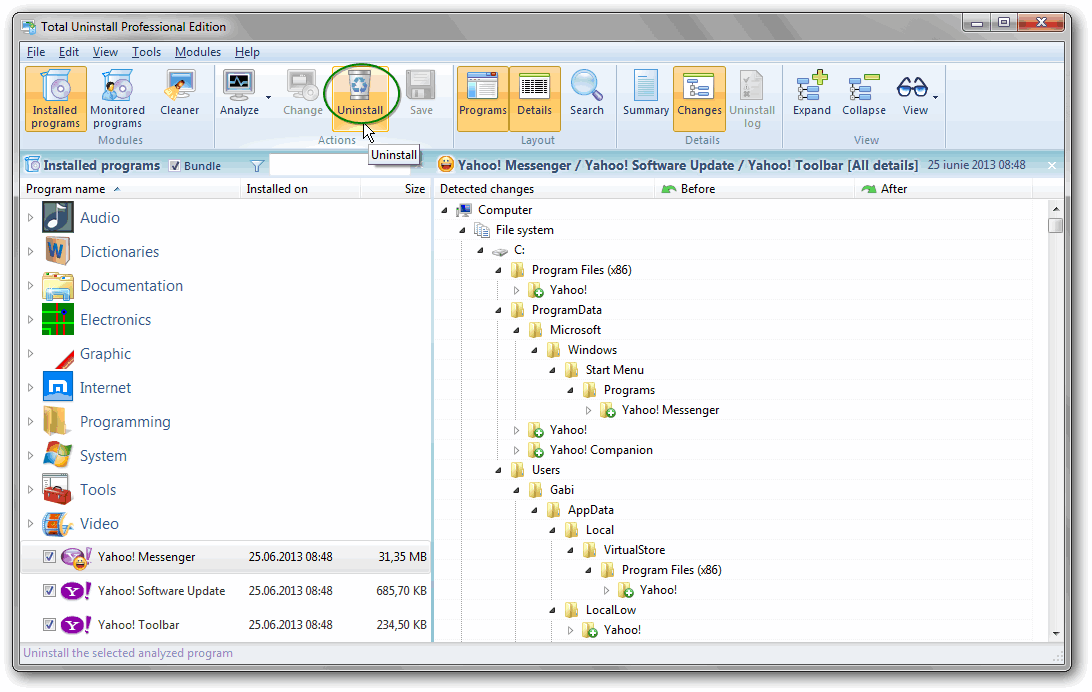Open the Monitored programs module
Image resolution: width=1092 pixels, height=692 pixels.
tap(118, 98)
